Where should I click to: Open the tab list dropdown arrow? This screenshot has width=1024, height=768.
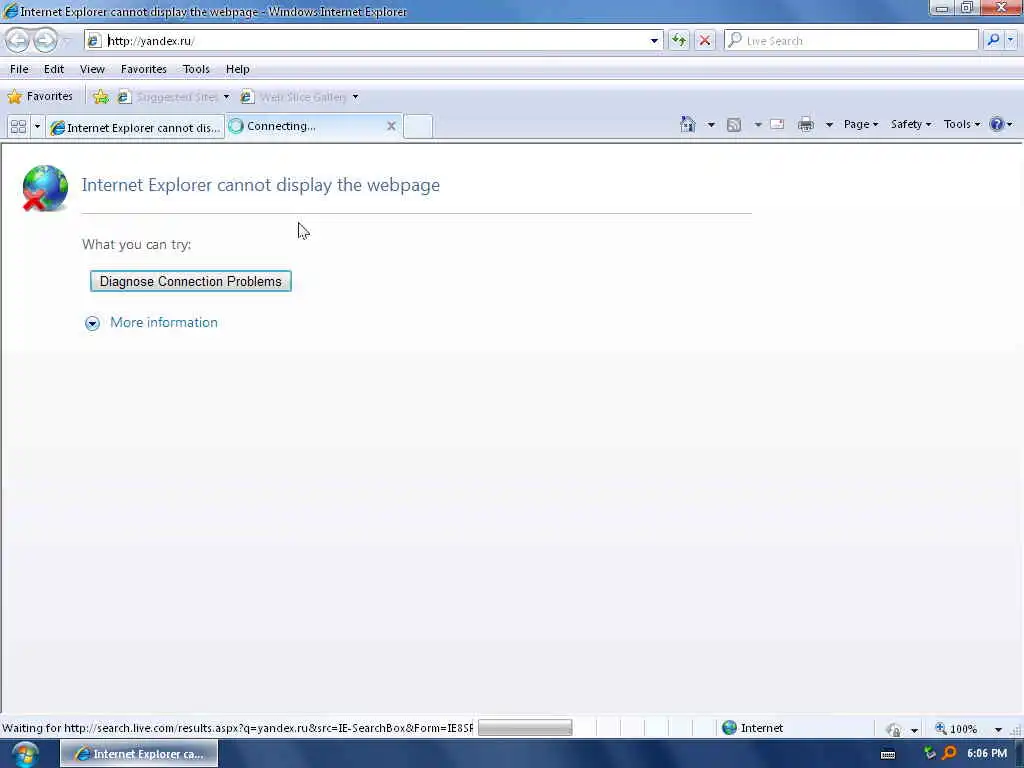(37, 126)
